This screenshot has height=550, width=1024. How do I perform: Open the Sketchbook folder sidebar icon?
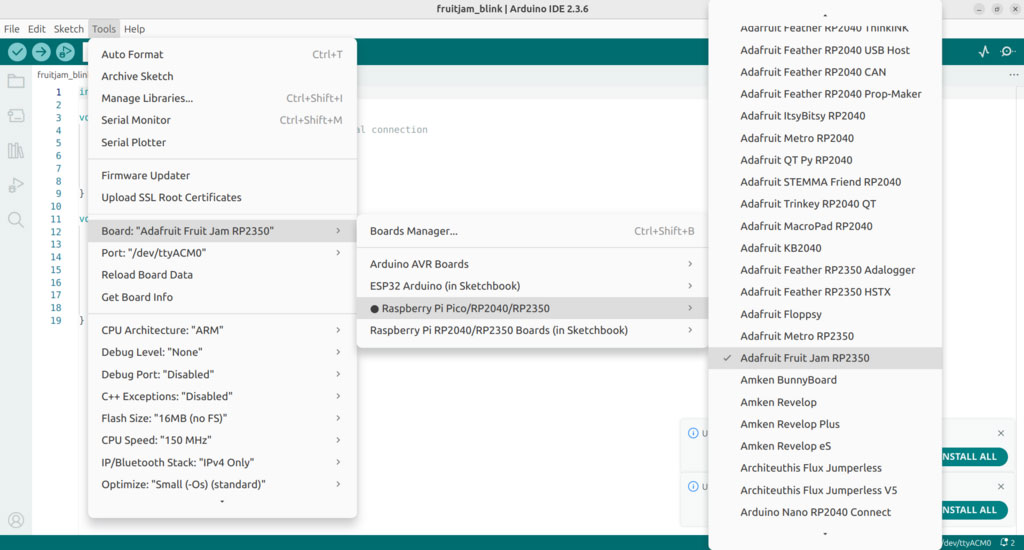[x=16, y=82]
